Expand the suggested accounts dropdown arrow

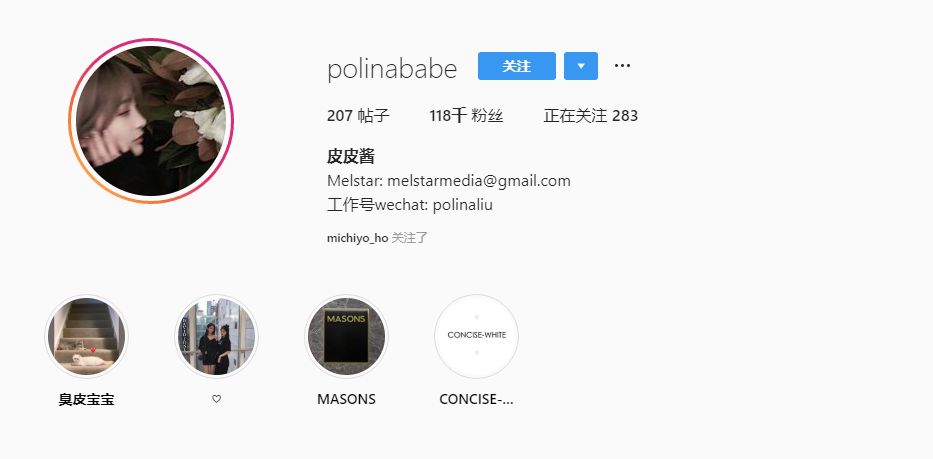[581, 66]
